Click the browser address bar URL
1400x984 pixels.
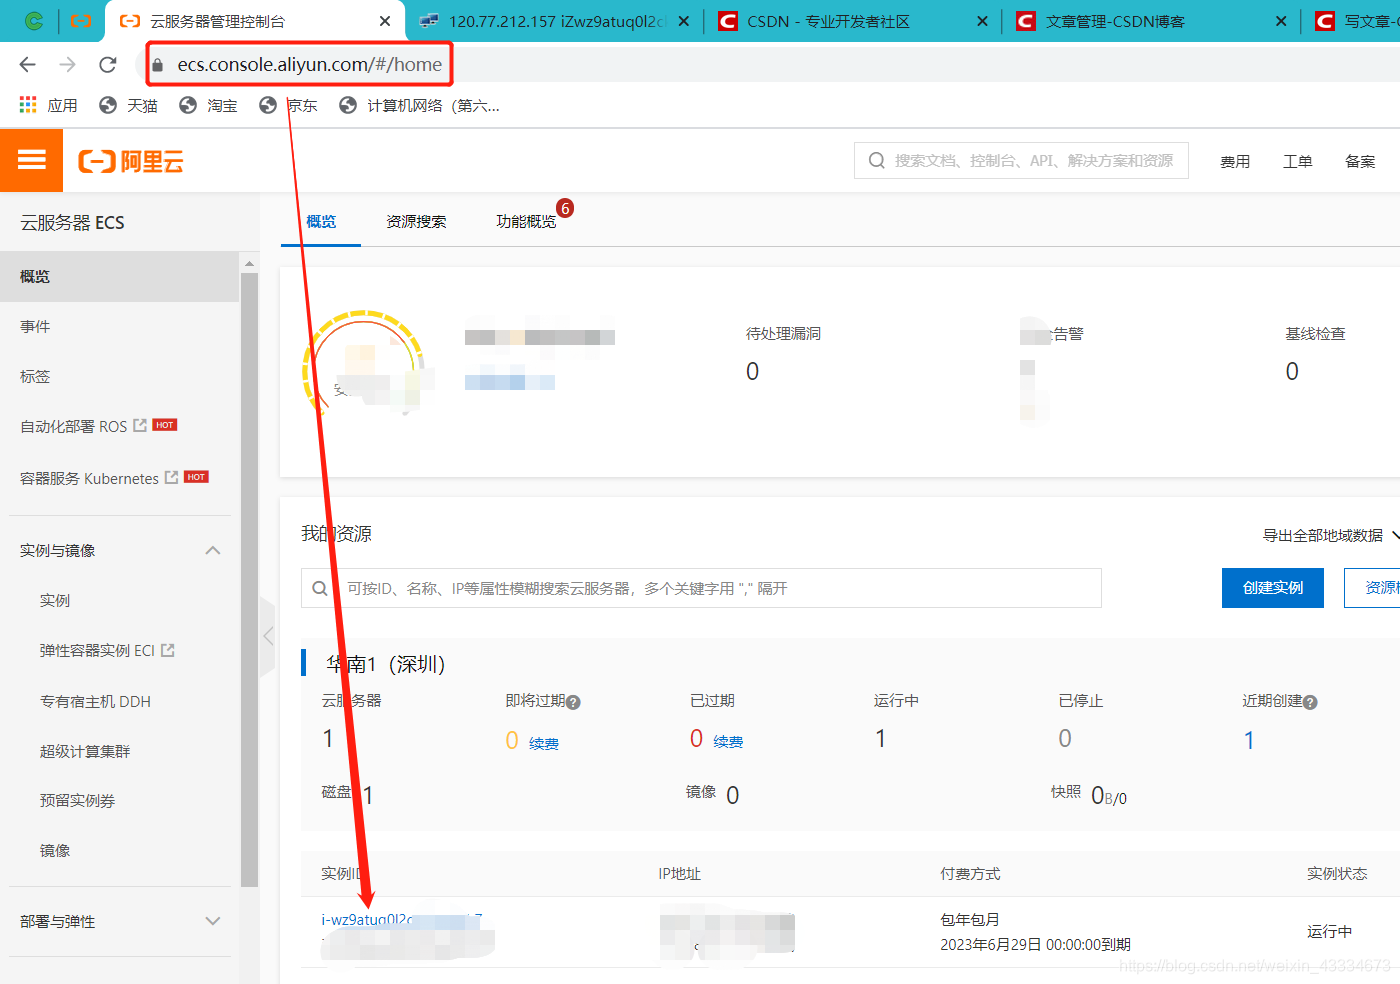click(x=310, y=65)
